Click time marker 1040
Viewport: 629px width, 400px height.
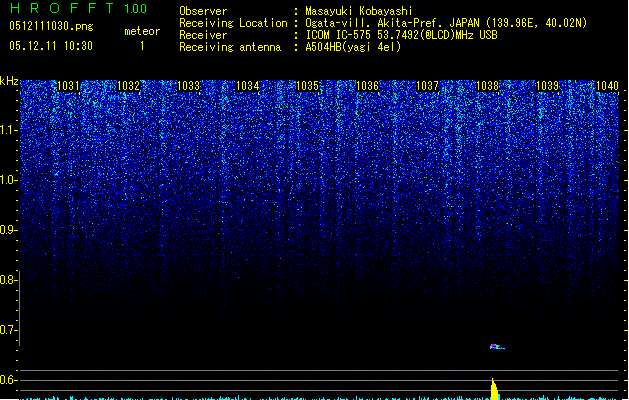point(607,86)
